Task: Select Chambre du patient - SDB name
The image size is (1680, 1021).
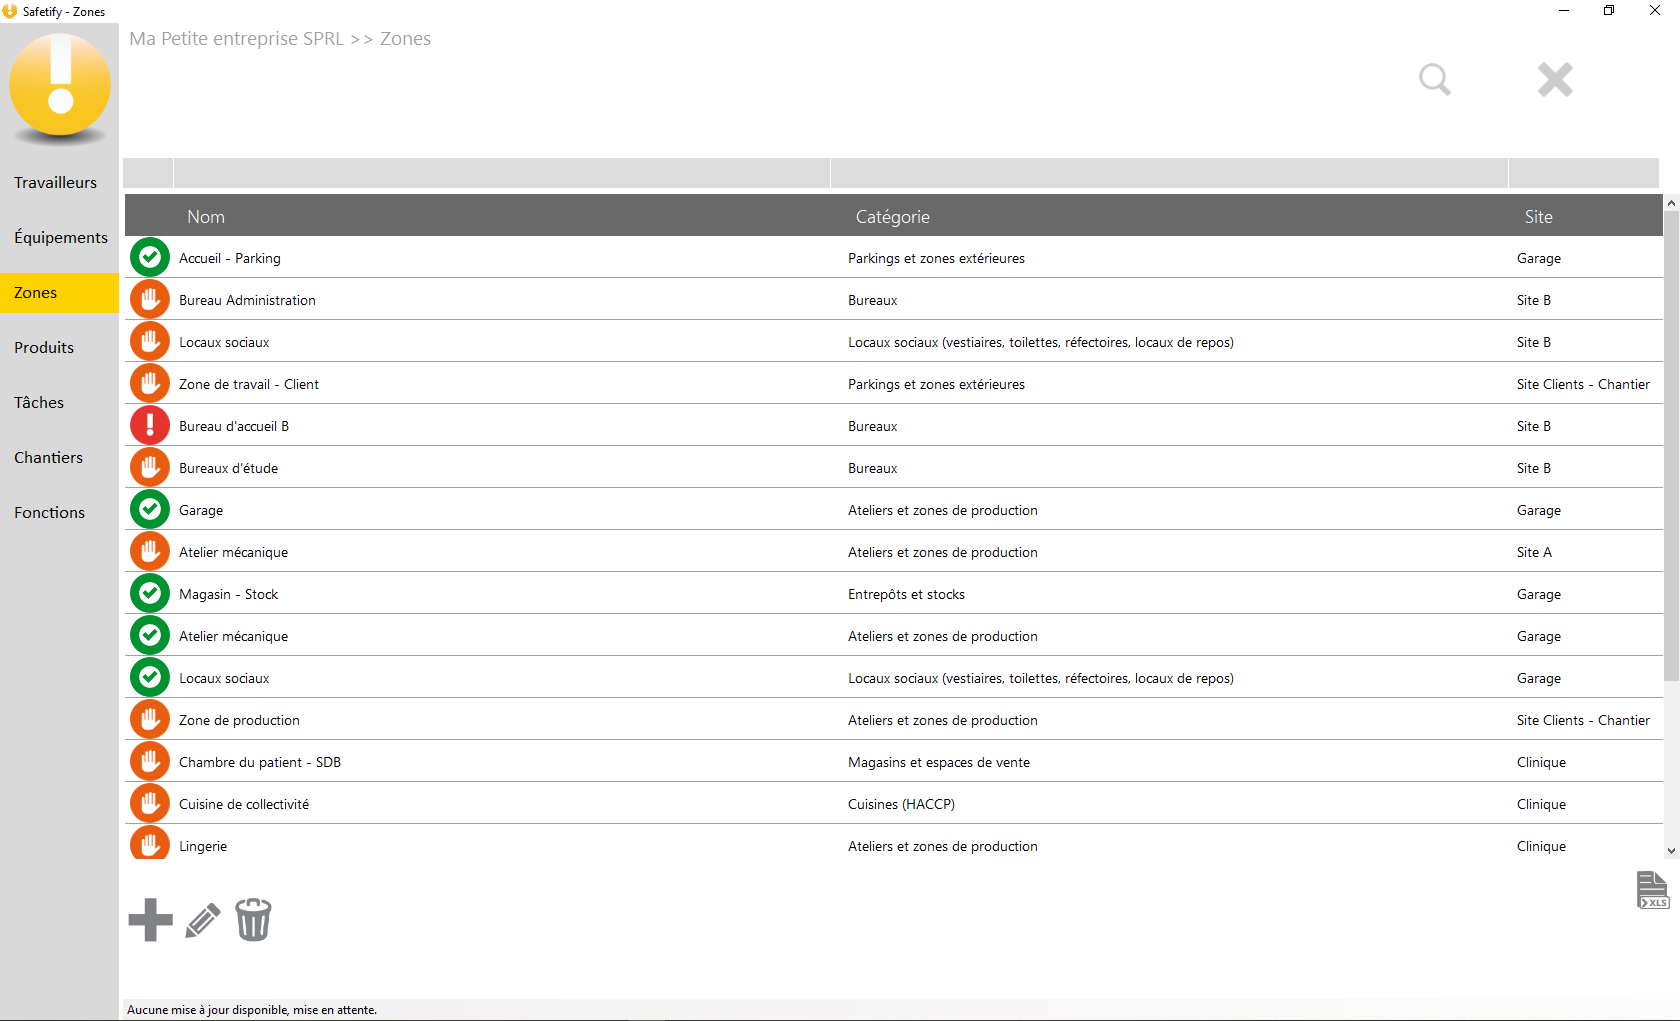Action: pyautogui.click(x=260, y=762)
